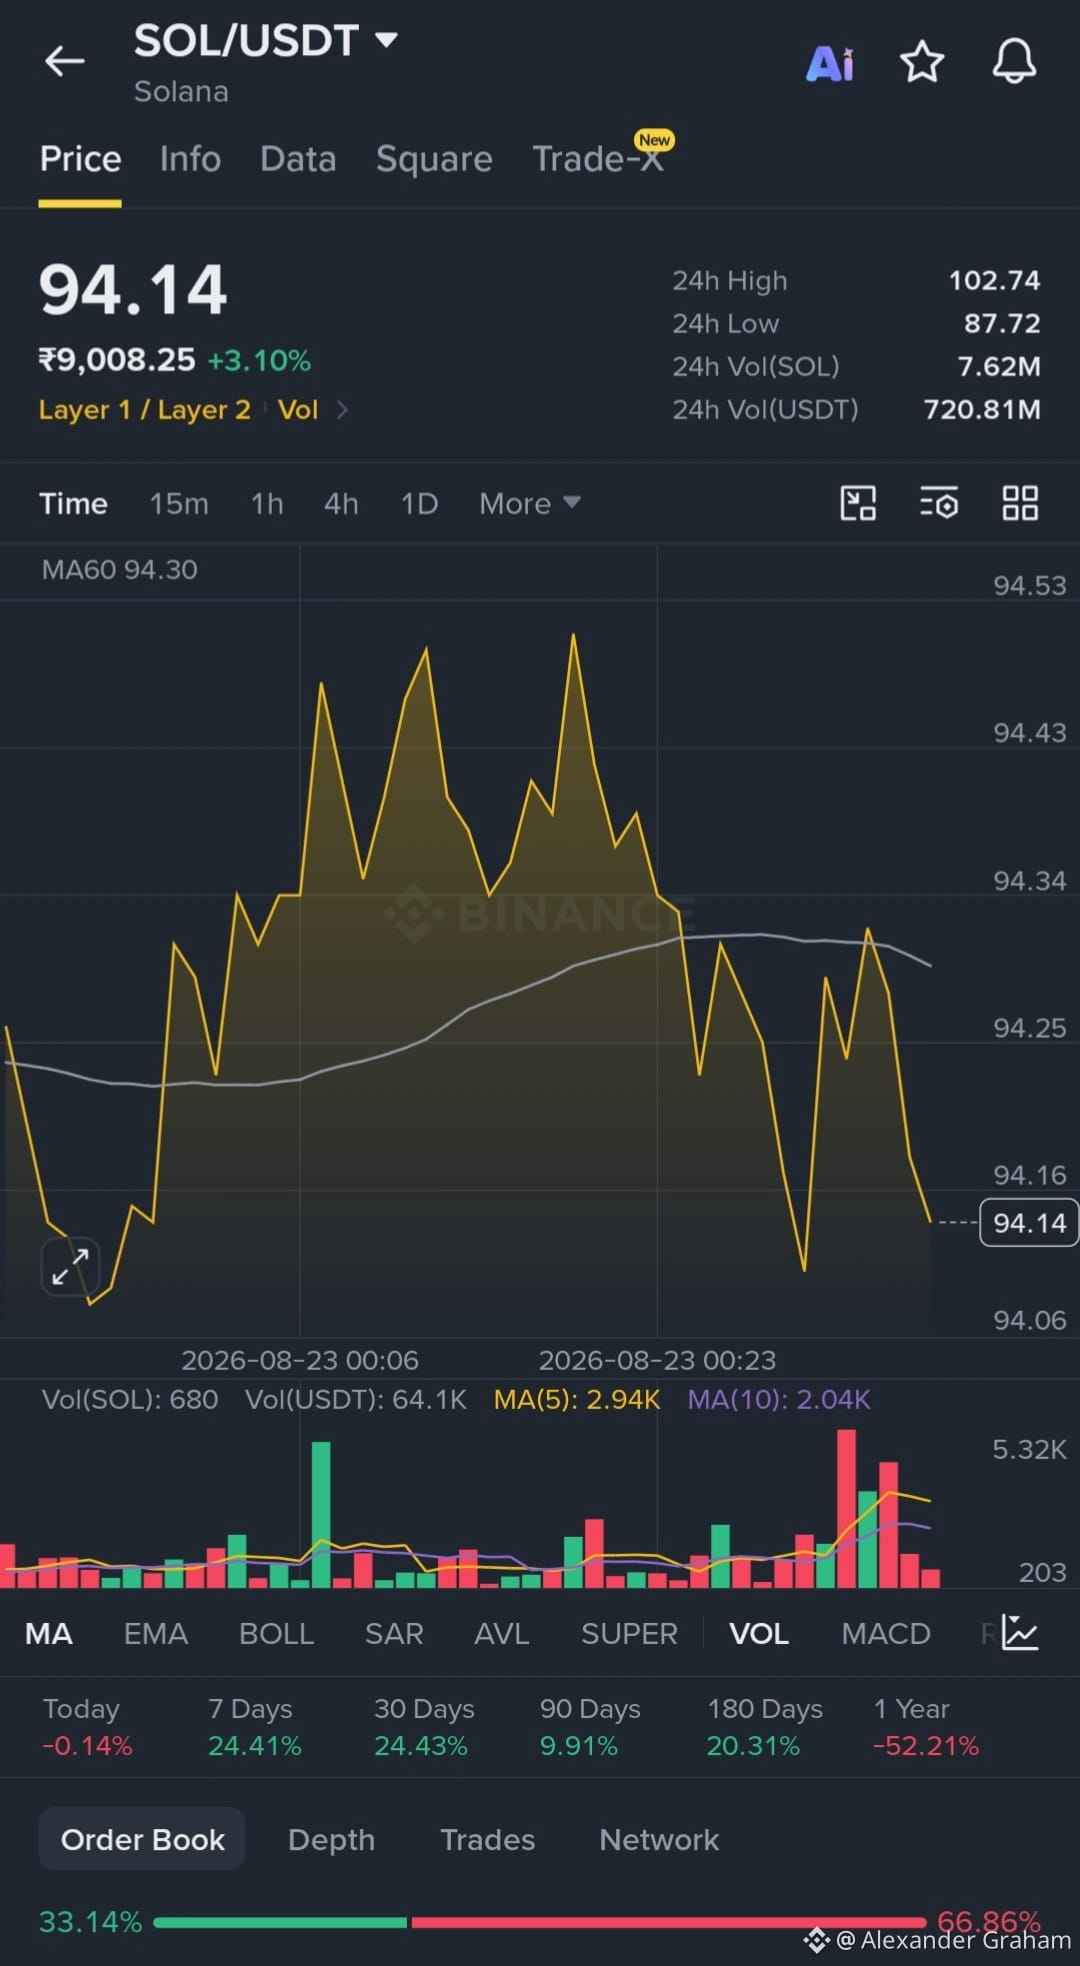Tap the 24h High value 102.74
This screenshot has width=1080, height=1966.
[x=994, y=281]
